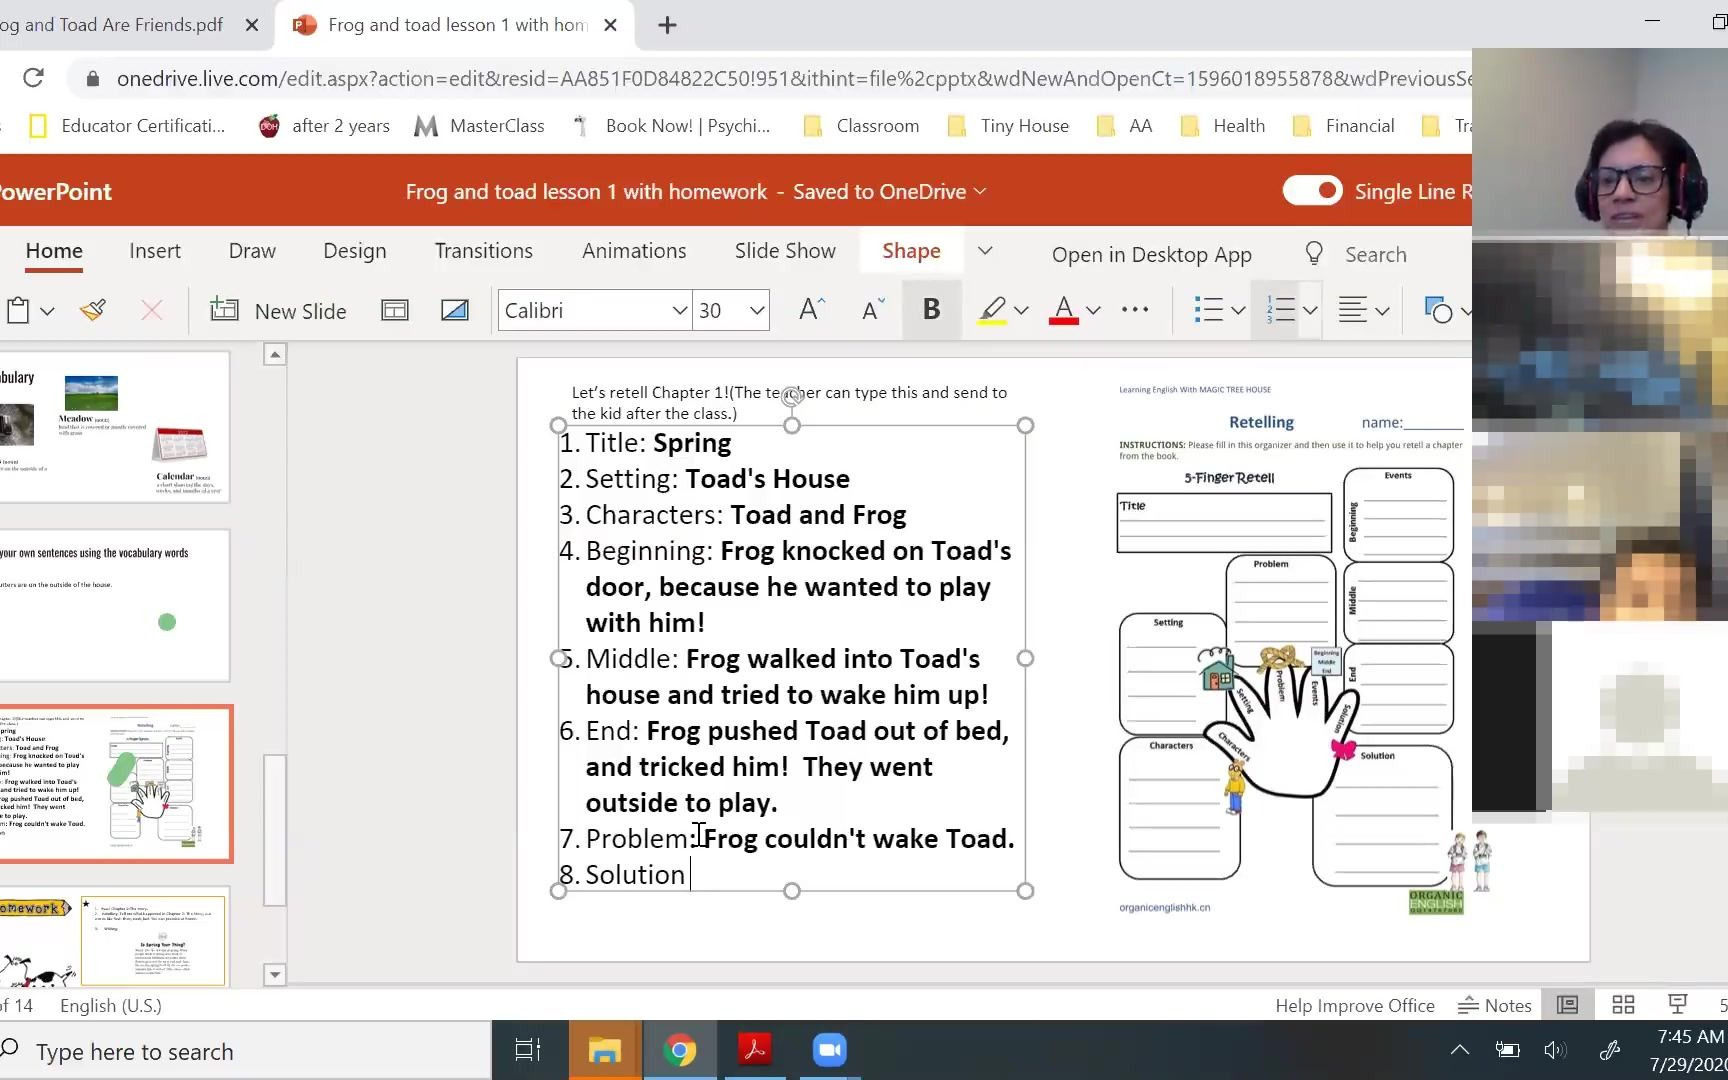Open the Transitions ribbon tab
The height and width of the screenshot is (1080, 1728).
484,251
